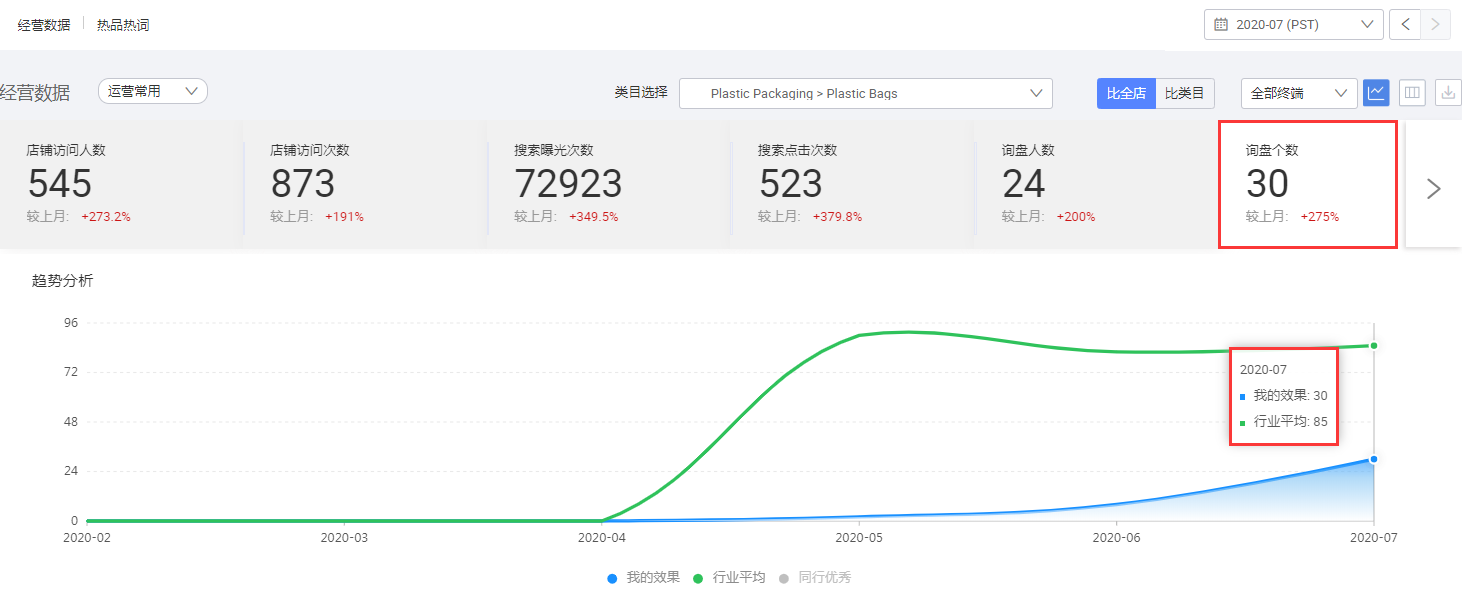The width and height of the screenshot is (1462, 592).
Task: Click the right chevron to see more metric cards
Action: [x=1434, y=188]
